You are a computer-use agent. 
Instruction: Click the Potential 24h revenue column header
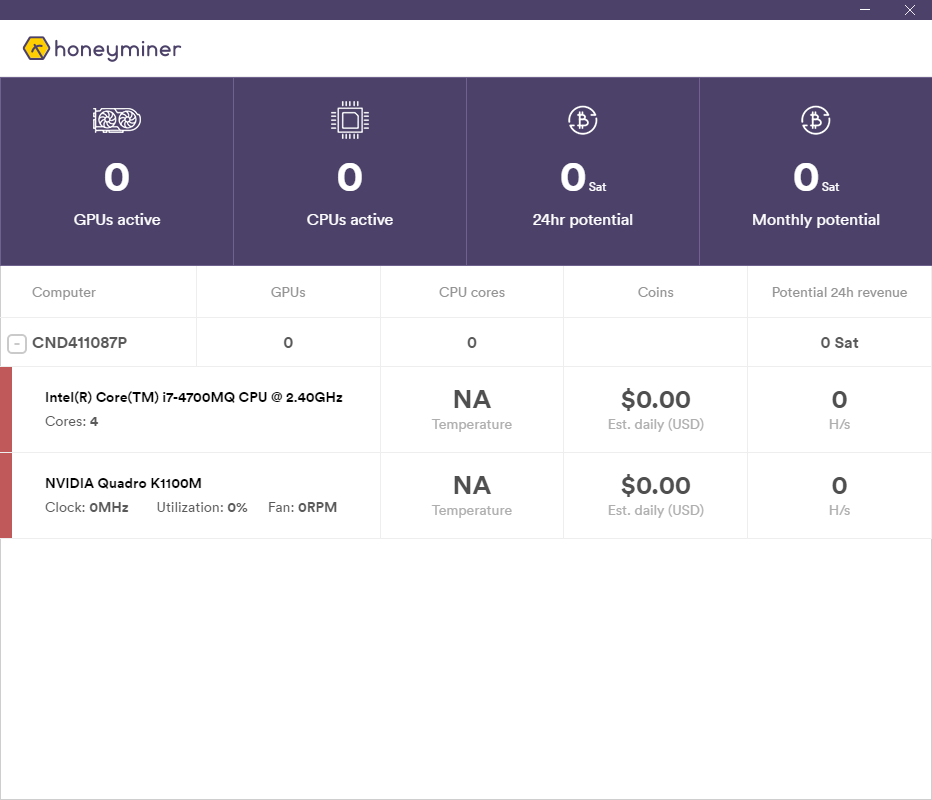click(x=839, y=292)
